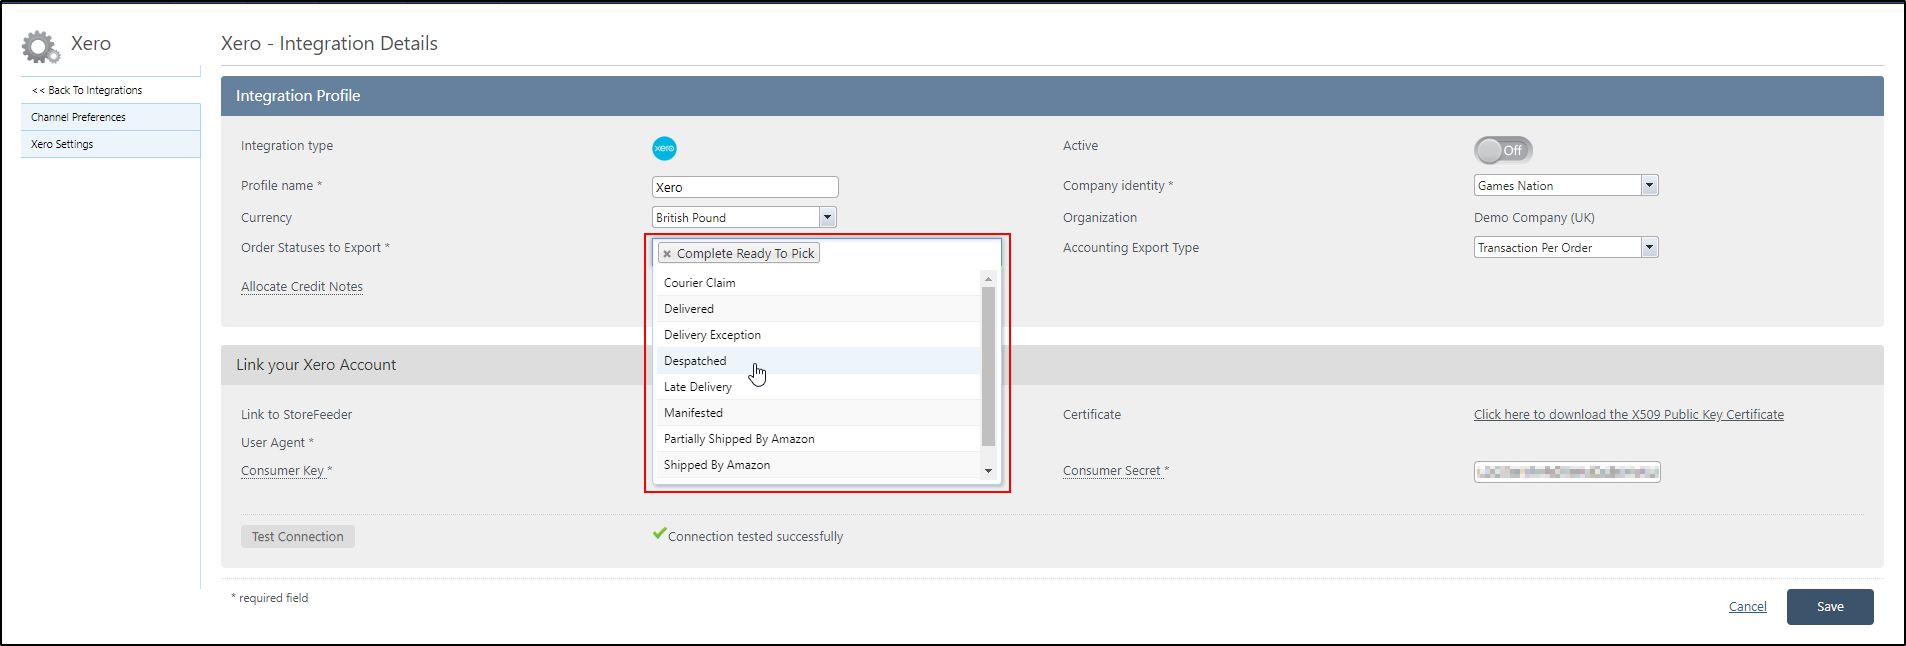Choose Delivery Exception status
Screen dimensions: 1906x646
click(x=817, y=335)
